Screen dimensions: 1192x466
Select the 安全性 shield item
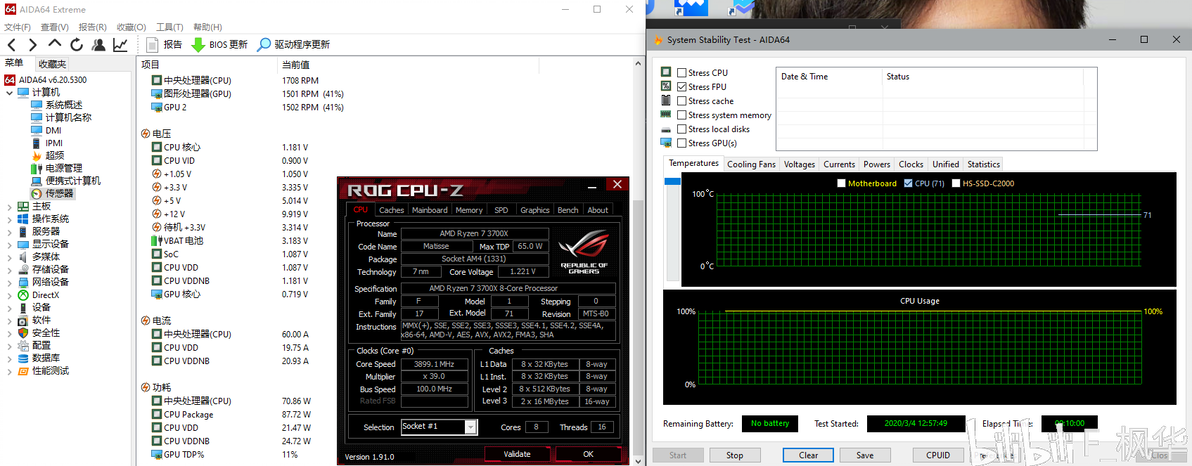point(38,333)
